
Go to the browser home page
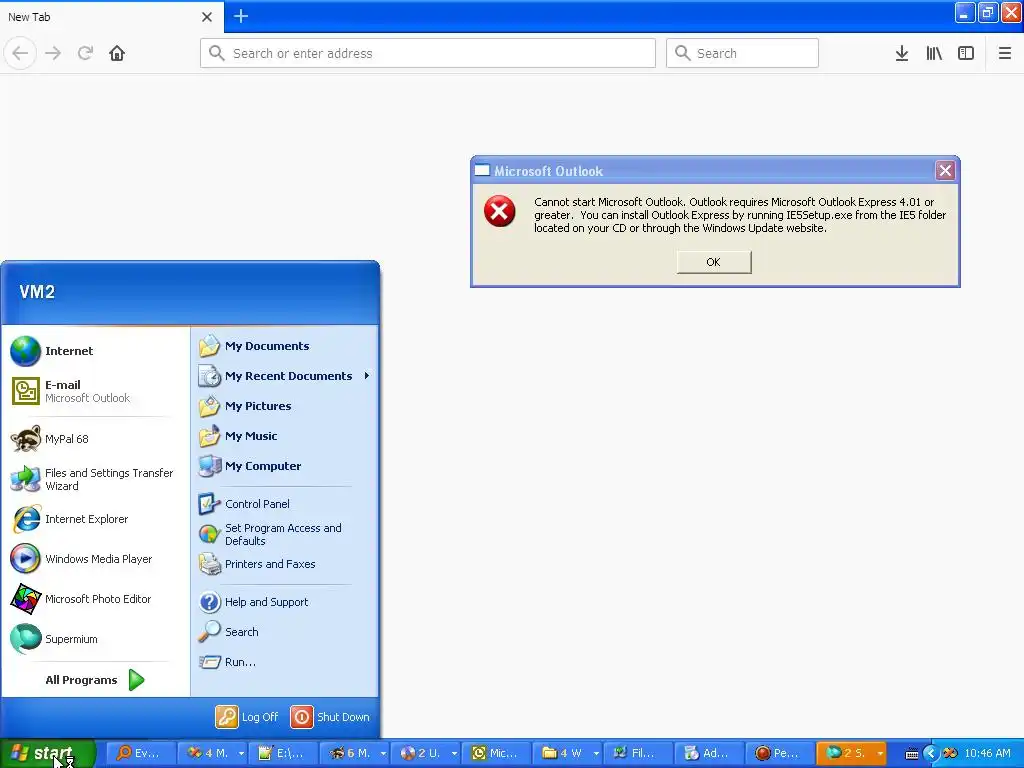click(117, 53)
